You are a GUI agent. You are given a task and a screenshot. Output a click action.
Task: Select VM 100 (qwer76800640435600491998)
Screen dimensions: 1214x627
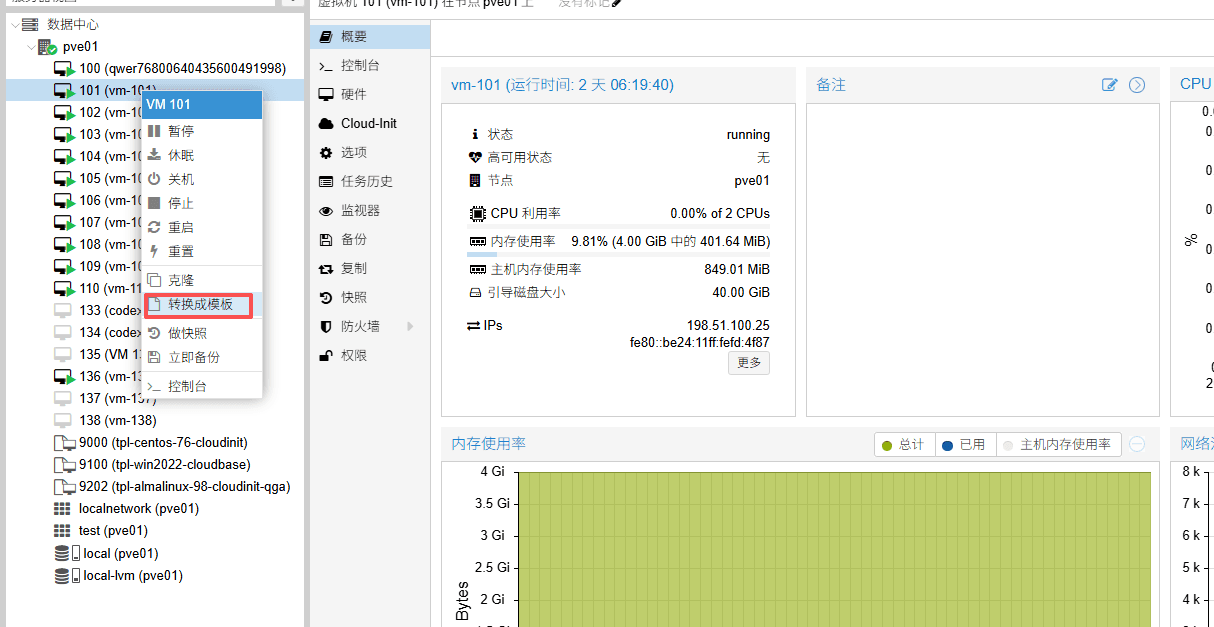pyautogui.click(x=182, y=68)
